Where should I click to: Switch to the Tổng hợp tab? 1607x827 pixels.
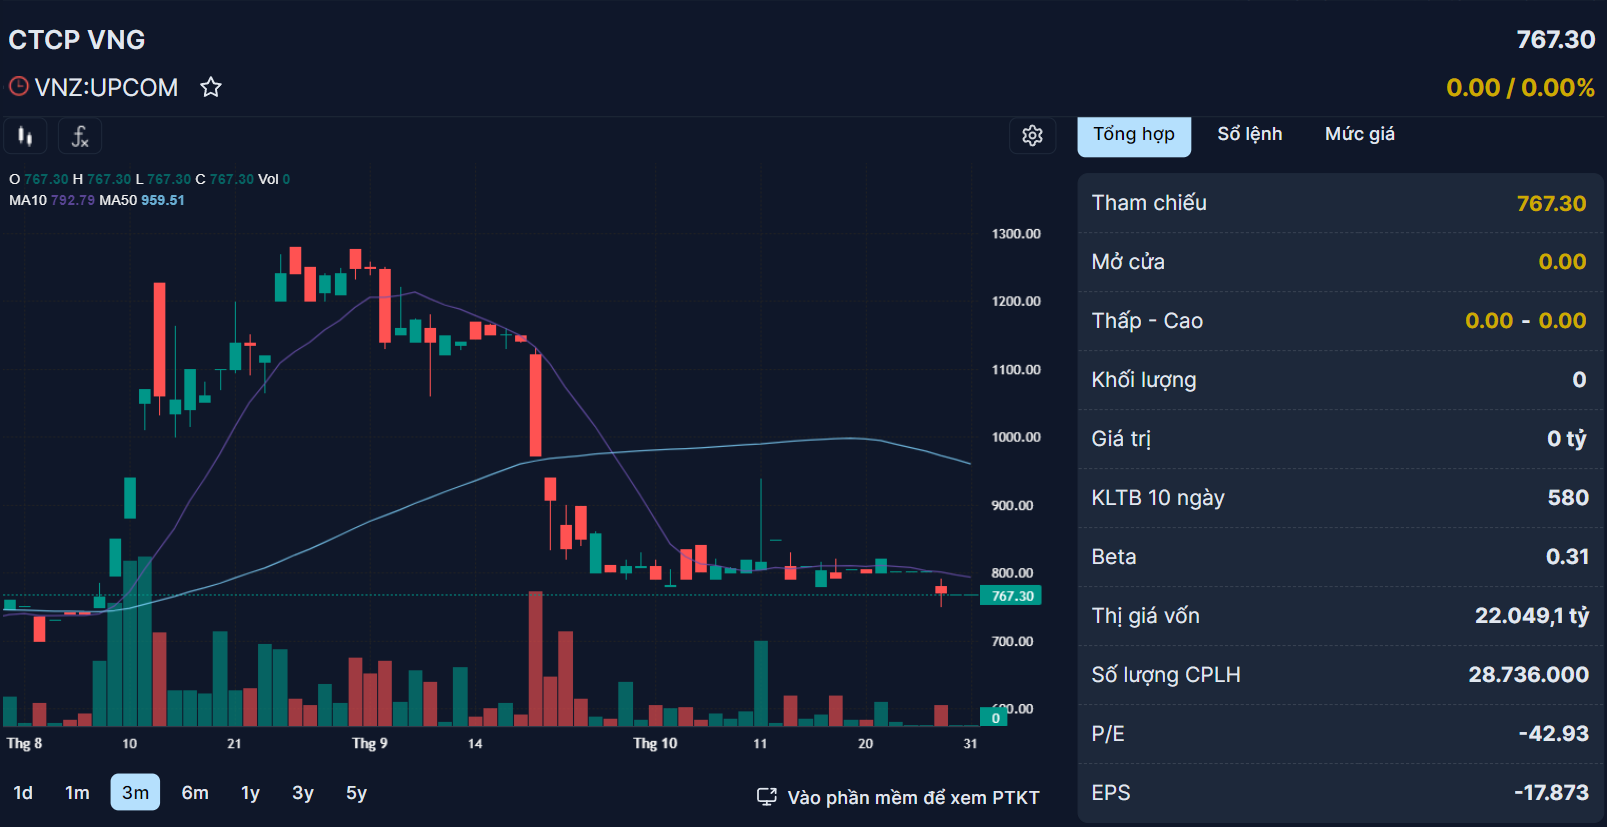point(1134,135)
